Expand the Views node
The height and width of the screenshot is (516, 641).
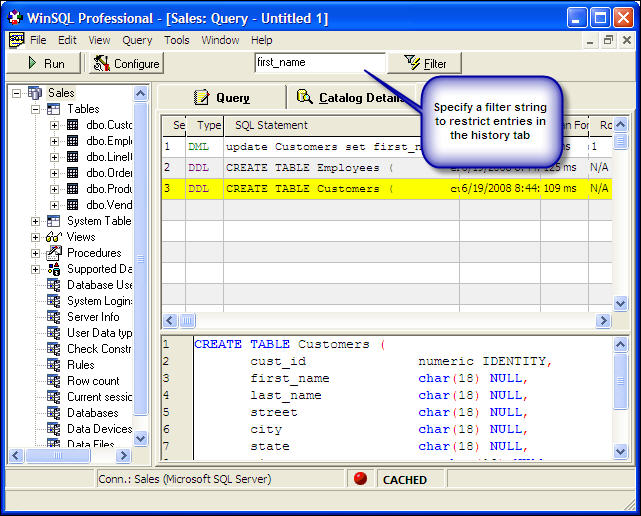point(36,238)
